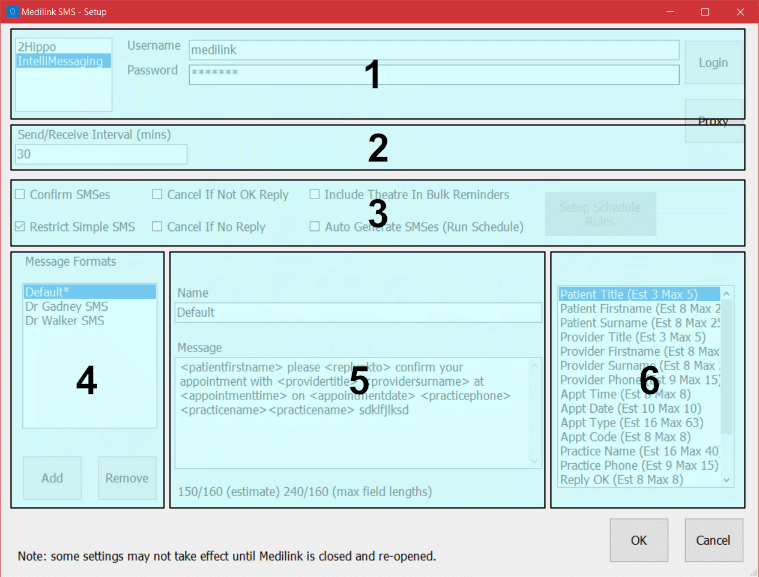
Task: Click the Send/Receive Interval field
Action: (x=101, y=154)
